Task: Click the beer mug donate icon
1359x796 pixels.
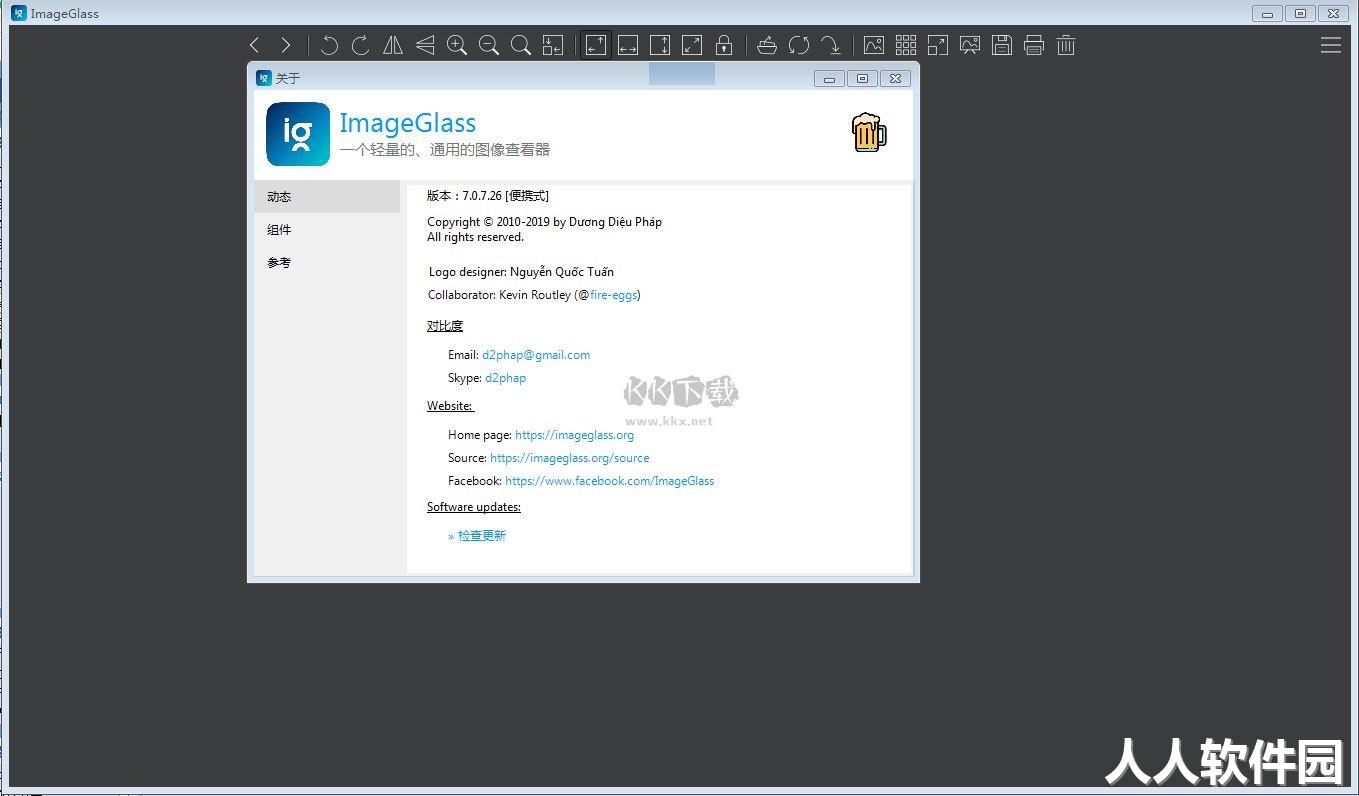Action: pyautogui.click(x=869, y=133)
